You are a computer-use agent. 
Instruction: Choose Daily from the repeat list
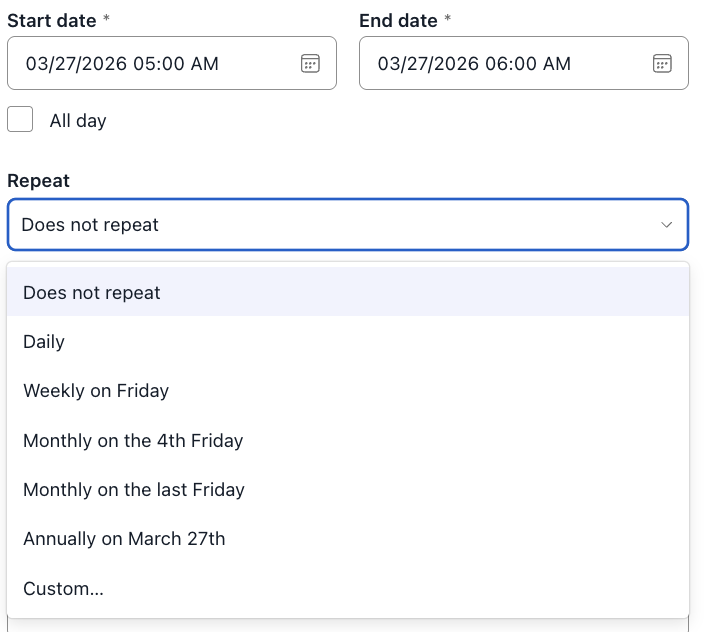(x=44, y=342)
